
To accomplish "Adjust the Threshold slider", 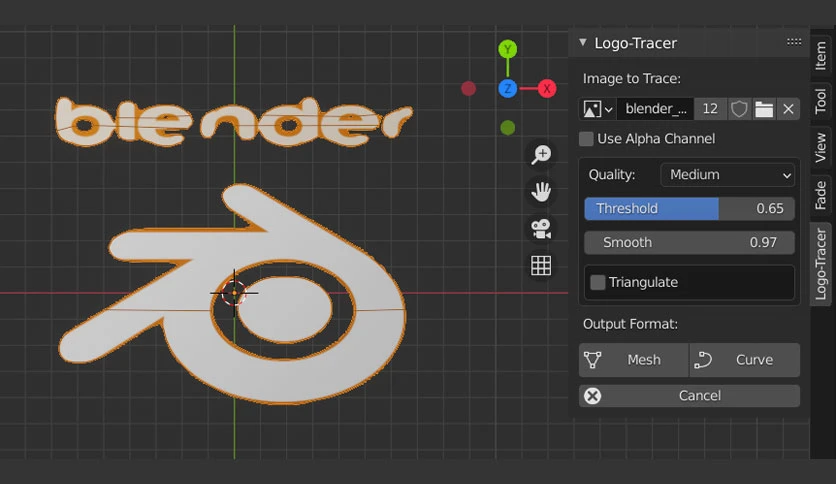I will 689,208.
